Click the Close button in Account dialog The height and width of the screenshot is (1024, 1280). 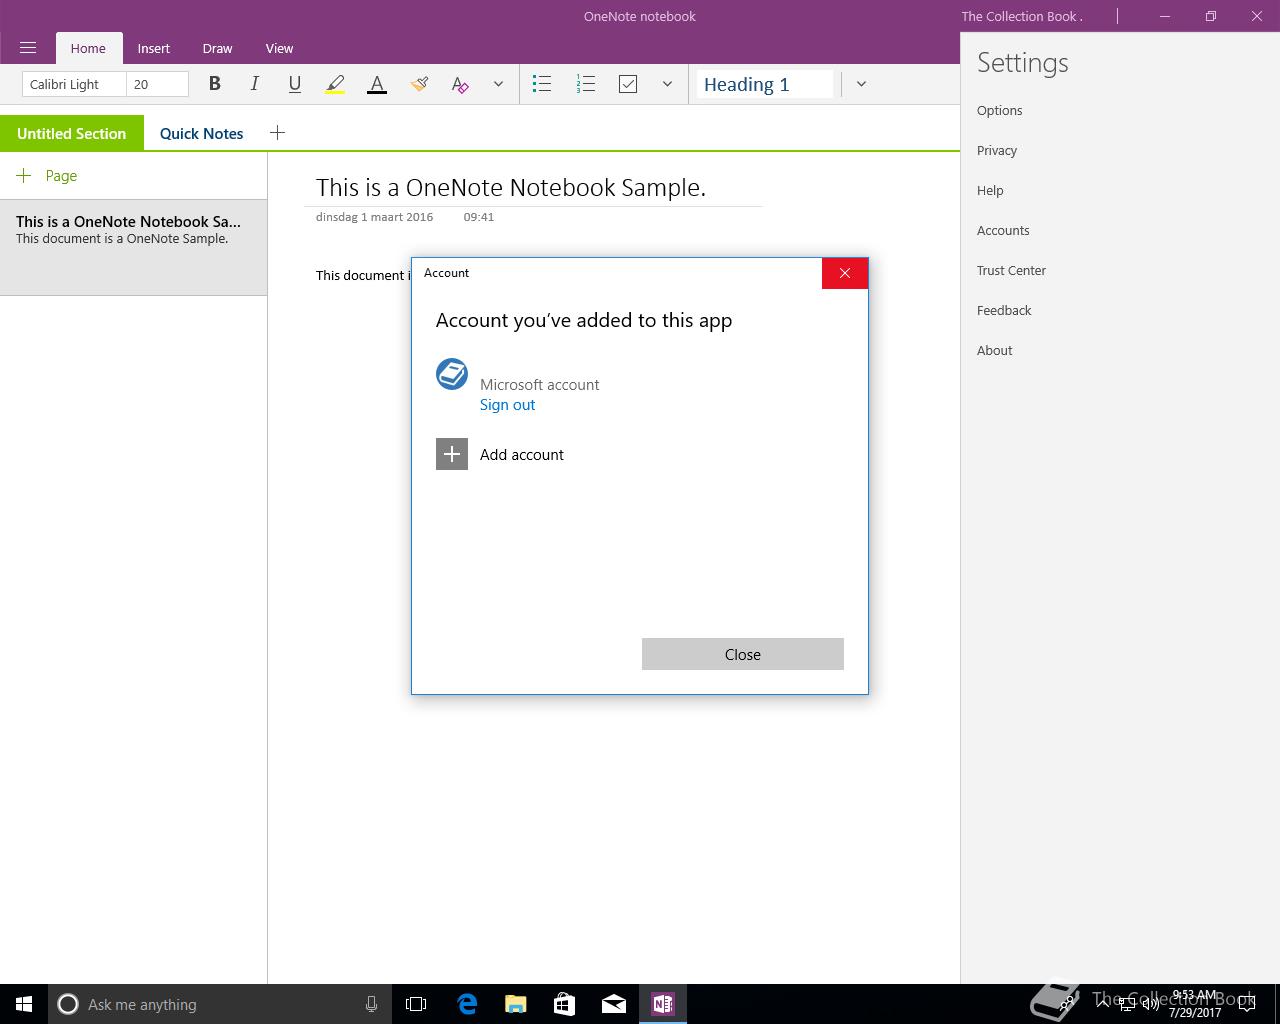(743, 654)
